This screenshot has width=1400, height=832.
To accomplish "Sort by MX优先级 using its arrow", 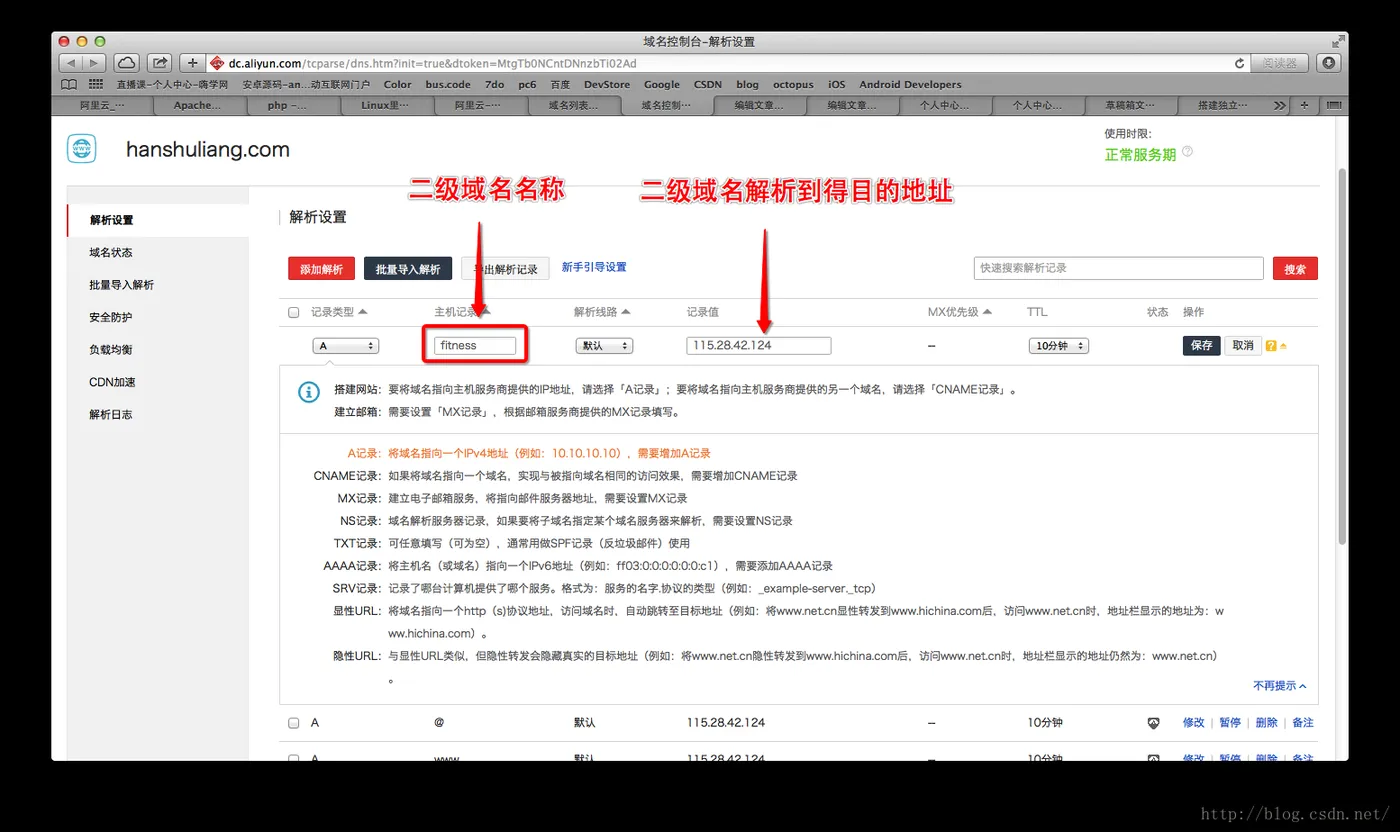I will point(987,312).
